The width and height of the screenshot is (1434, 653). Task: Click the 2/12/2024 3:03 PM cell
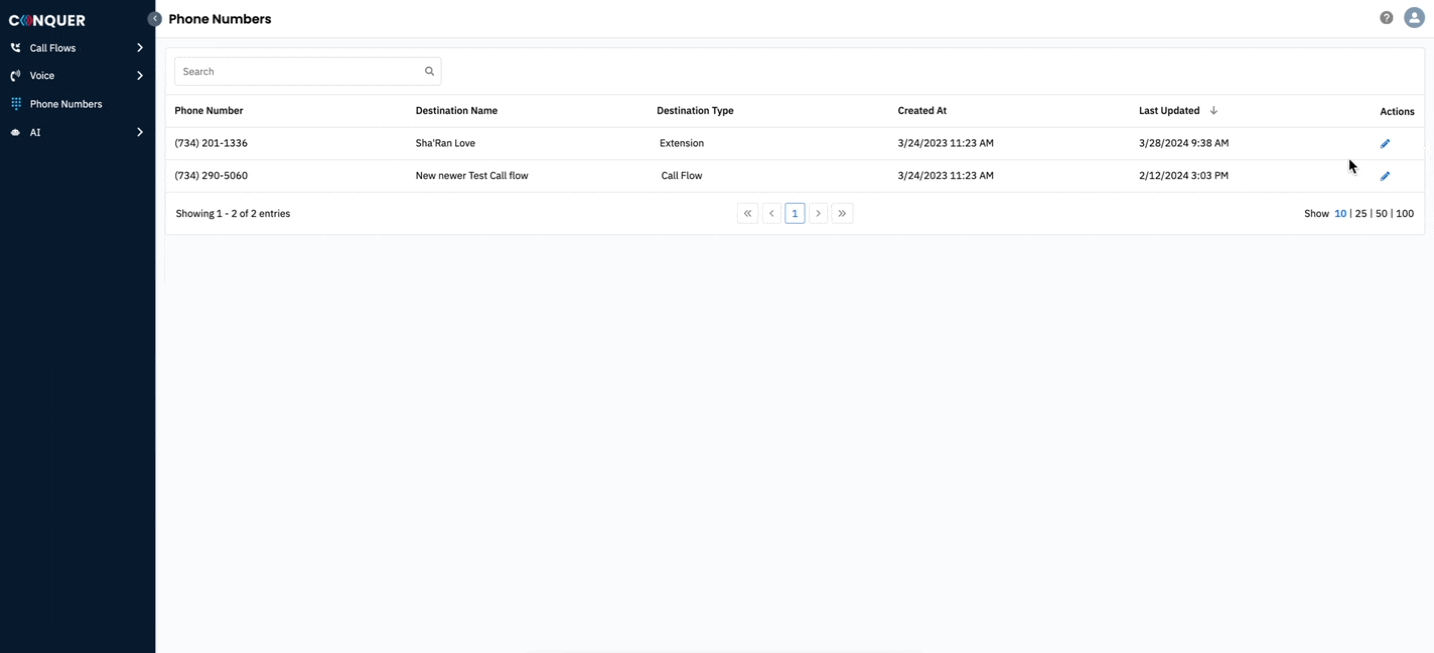1184,176
